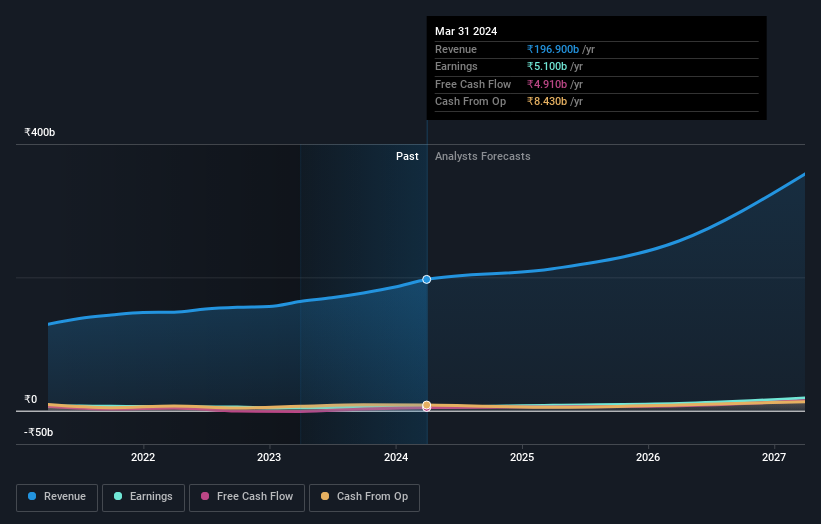Toggle the Revenue legend series
821x524 pixels.
pos(57,497)
